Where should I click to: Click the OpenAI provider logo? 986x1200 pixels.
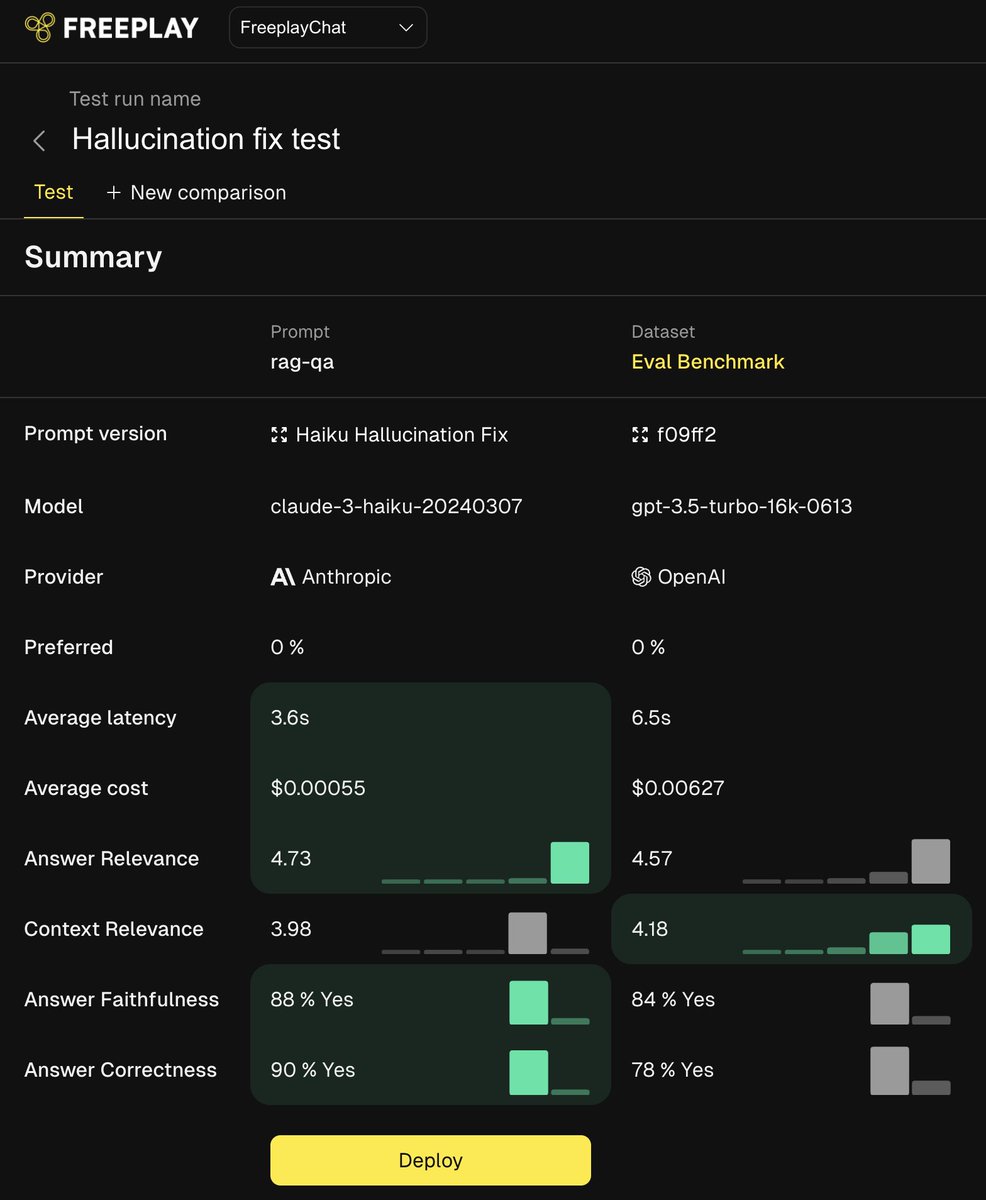tap(641, 577)
